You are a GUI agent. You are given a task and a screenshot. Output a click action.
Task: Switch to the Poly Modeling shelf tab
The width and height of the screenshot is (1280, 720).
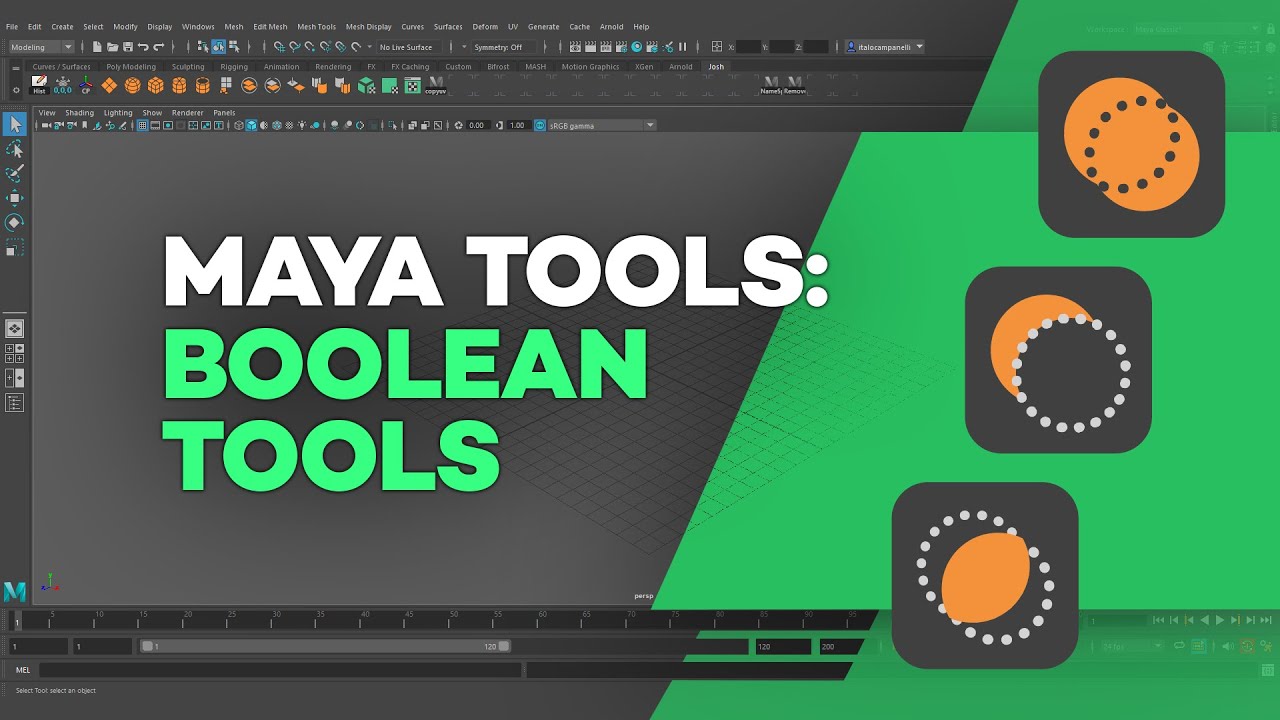click(x=131, y=67)
